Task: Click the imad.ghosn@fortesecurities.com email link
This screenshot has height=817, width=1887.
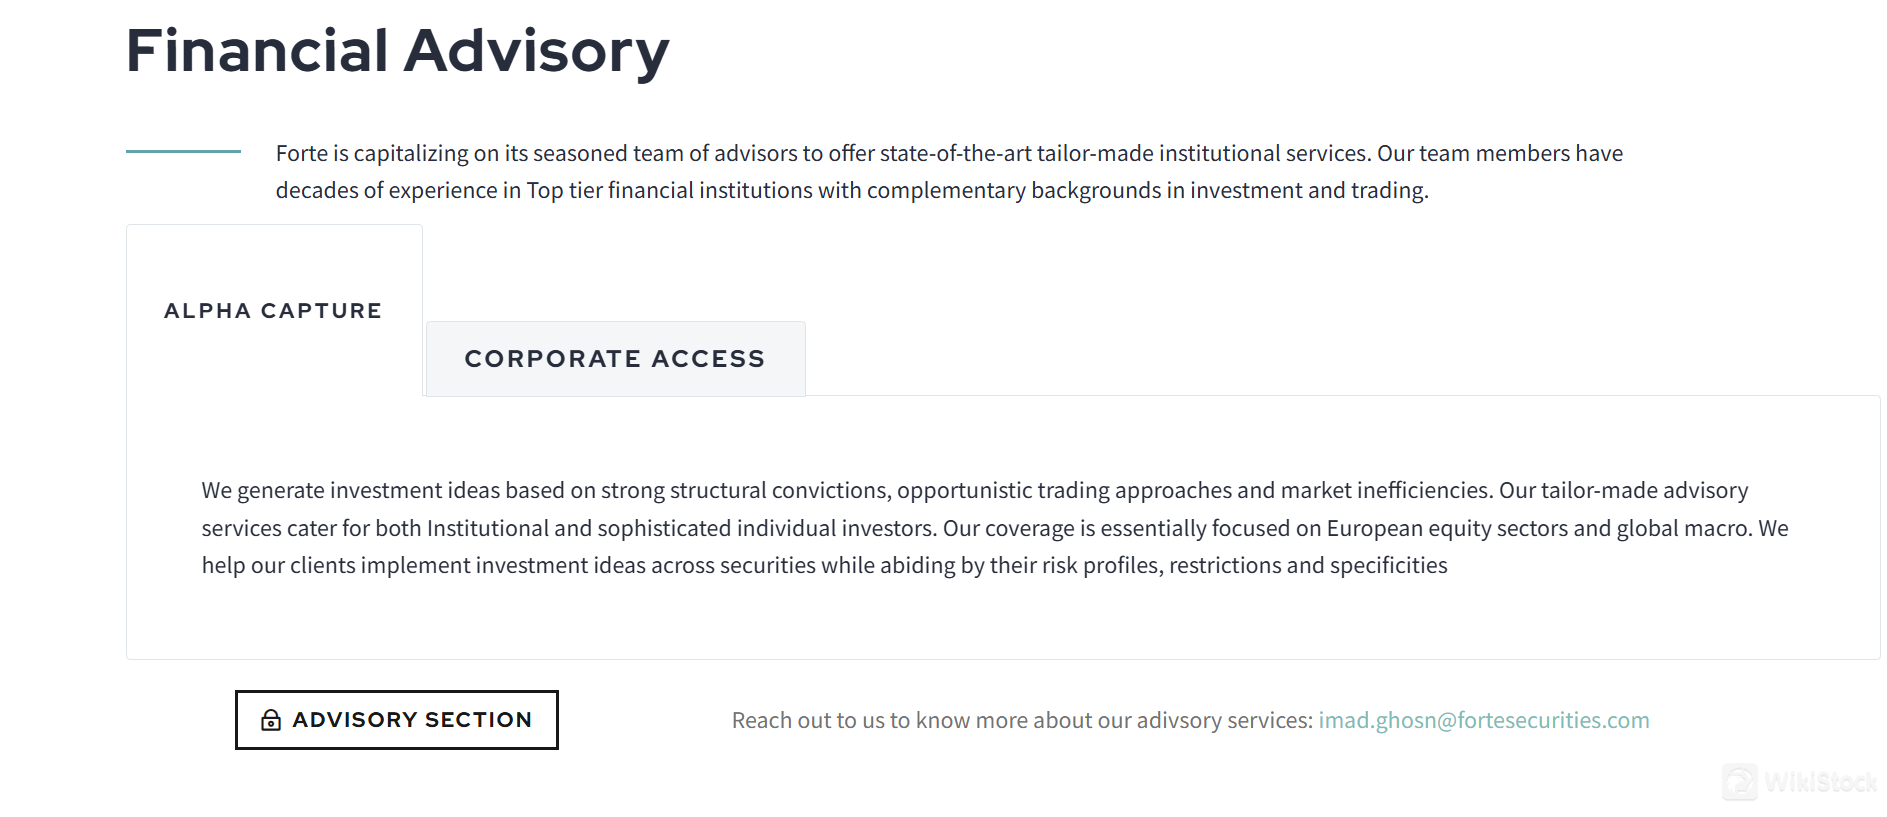Action: click(1483, 720)
